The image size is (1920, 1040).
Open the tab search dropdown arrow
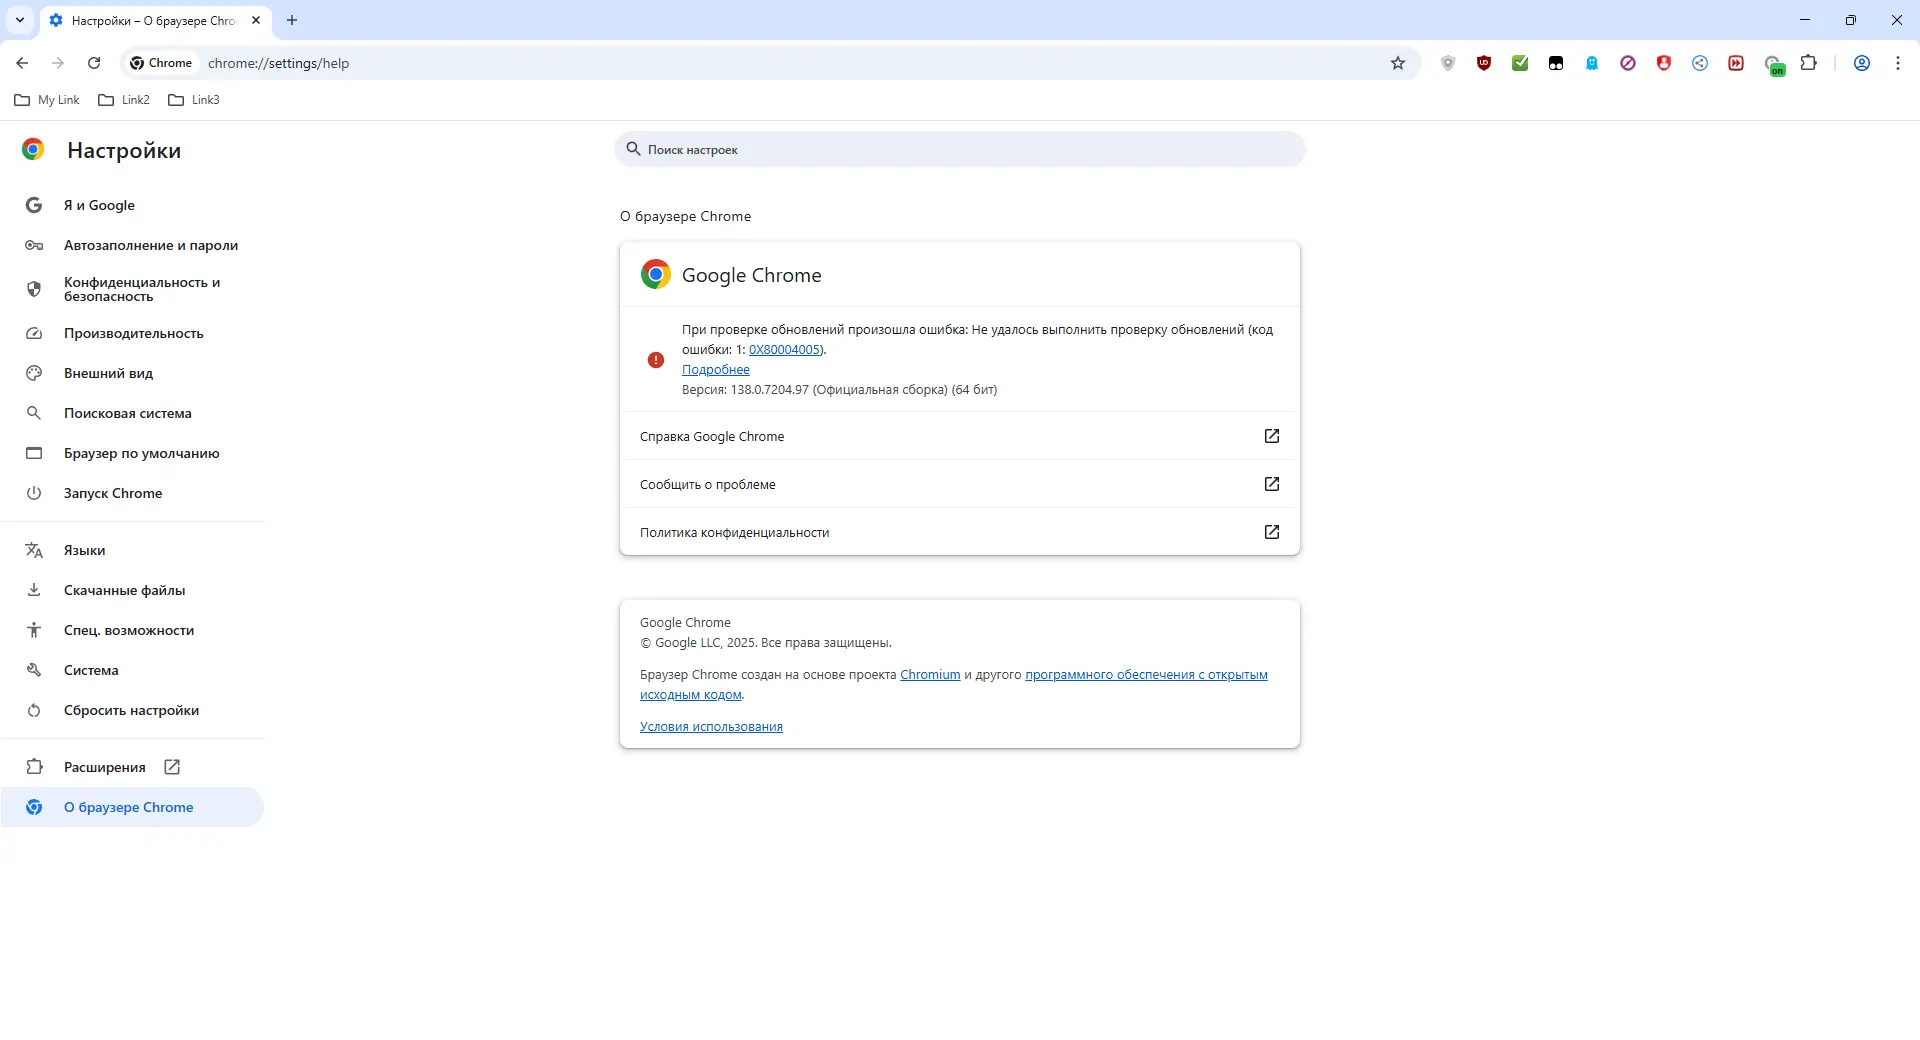tap(20, 20)
